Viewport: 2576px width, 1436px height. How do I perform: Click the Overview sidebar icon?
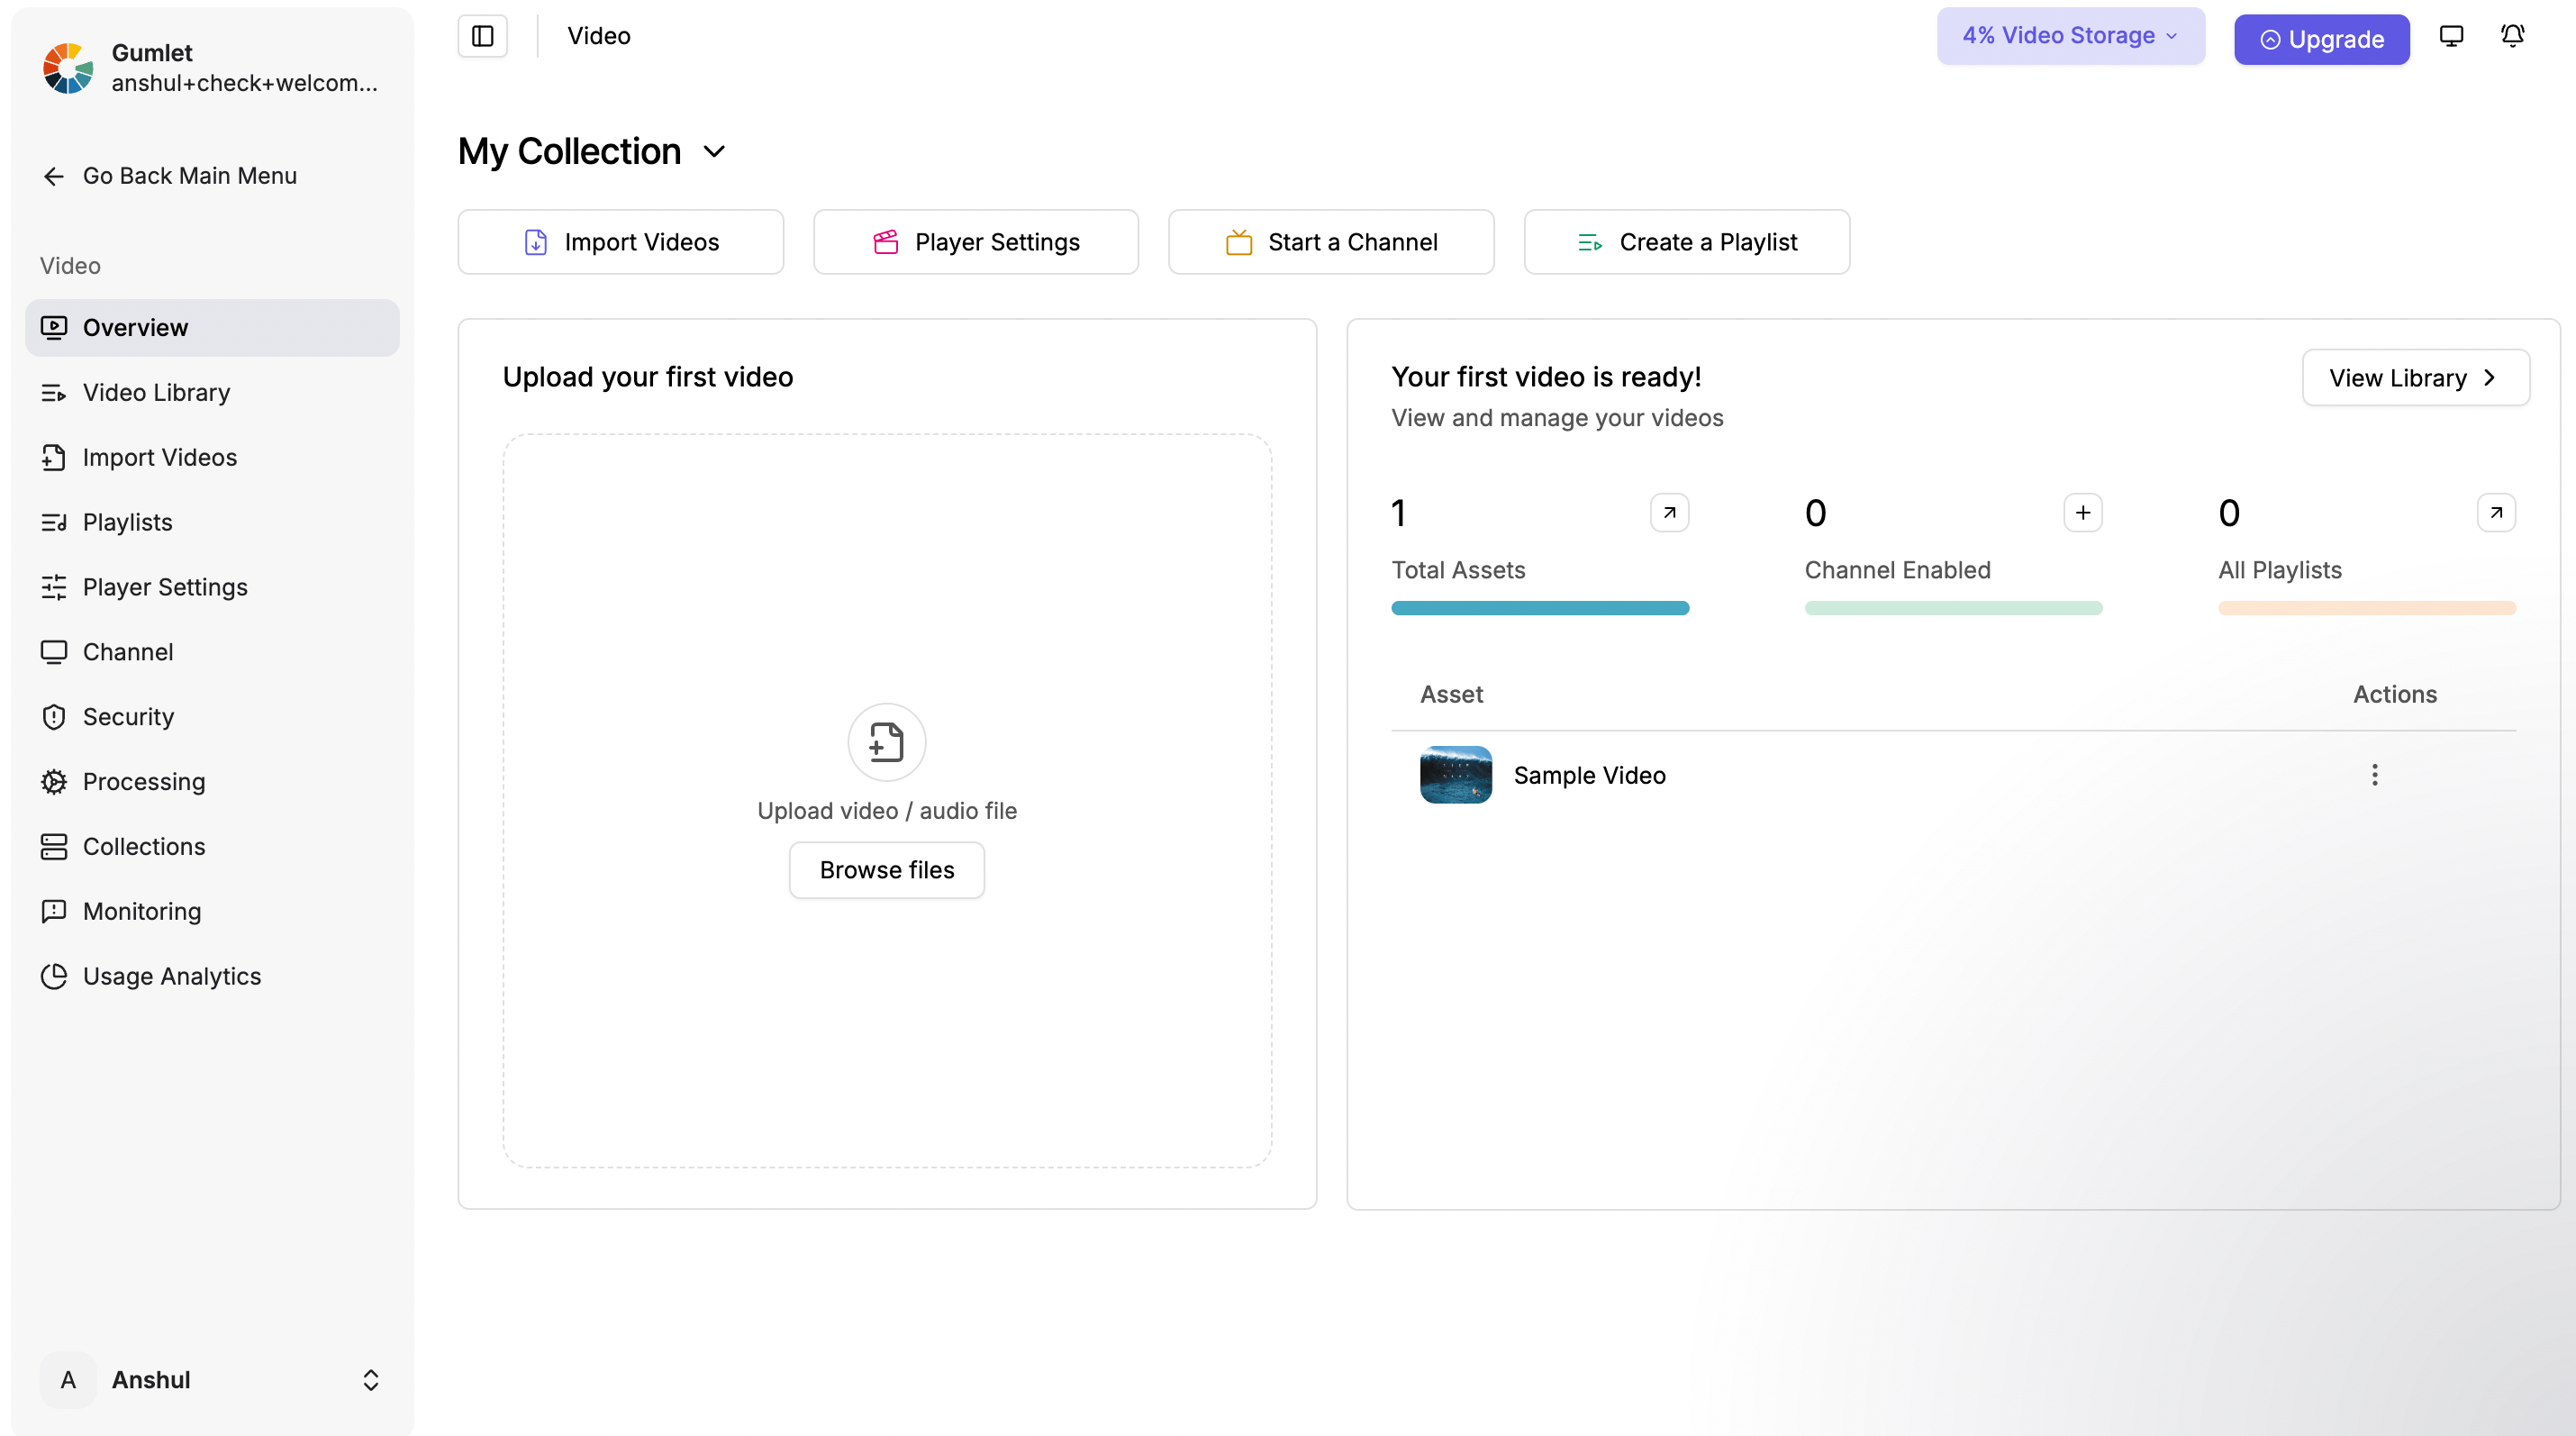tap(54, 327)
